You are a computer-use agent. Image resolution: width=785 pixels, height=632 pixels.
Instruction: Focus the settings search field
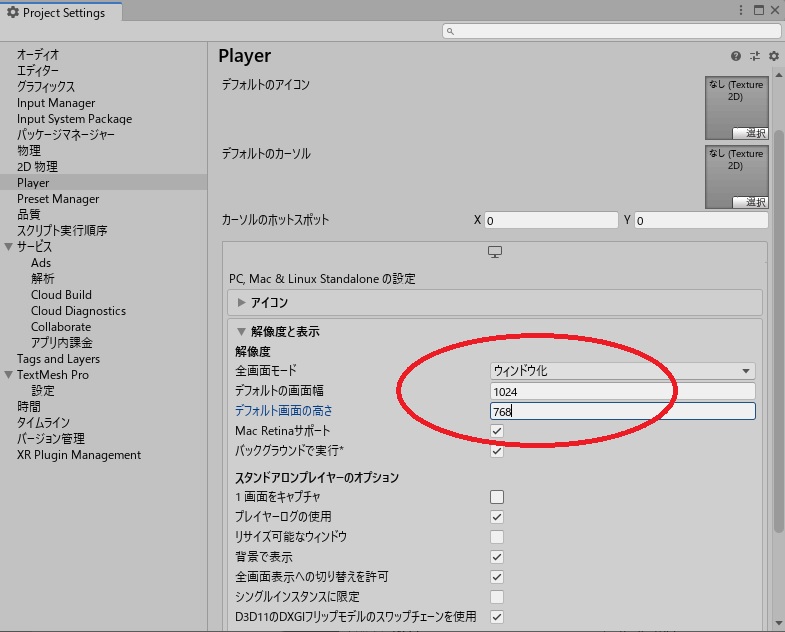point(611,32)
